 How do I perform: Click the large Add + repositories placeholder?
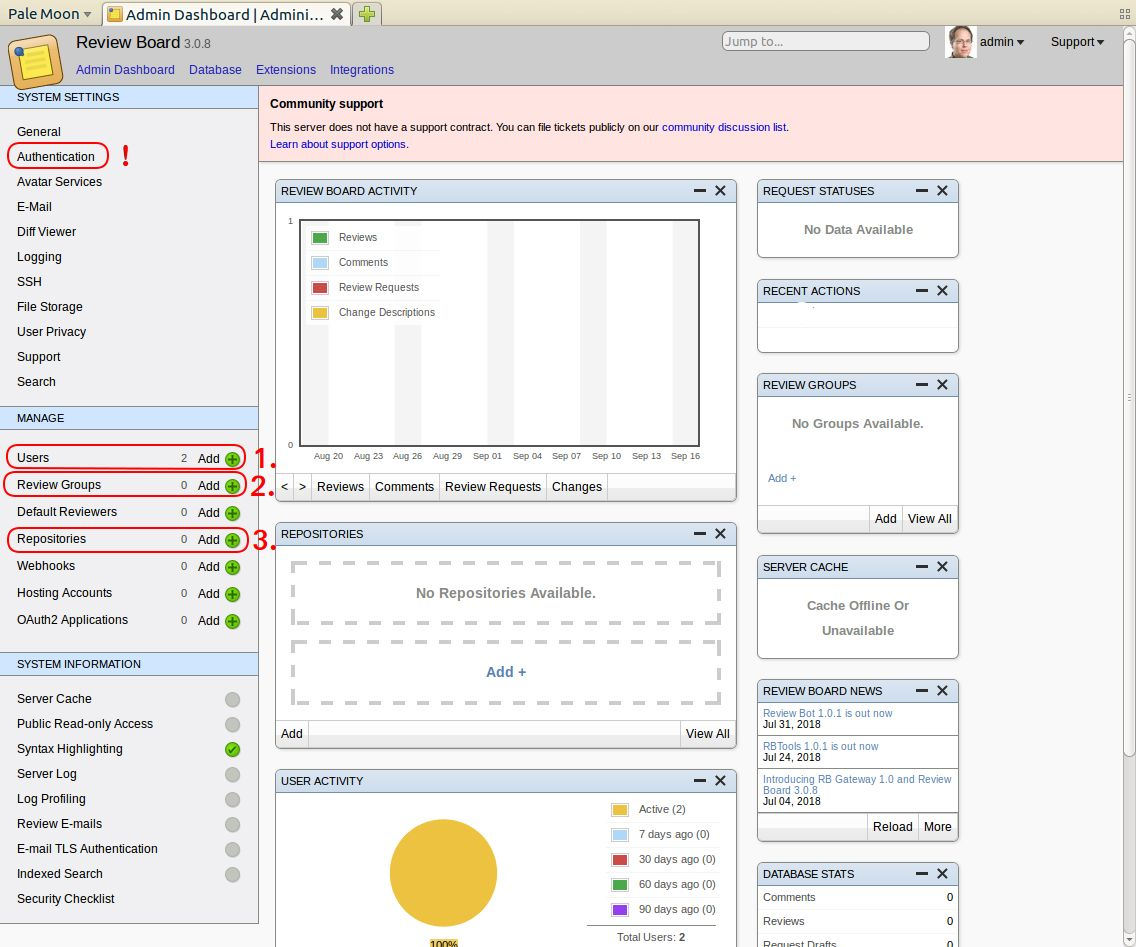pyautogui.click(x=506, y=672)
